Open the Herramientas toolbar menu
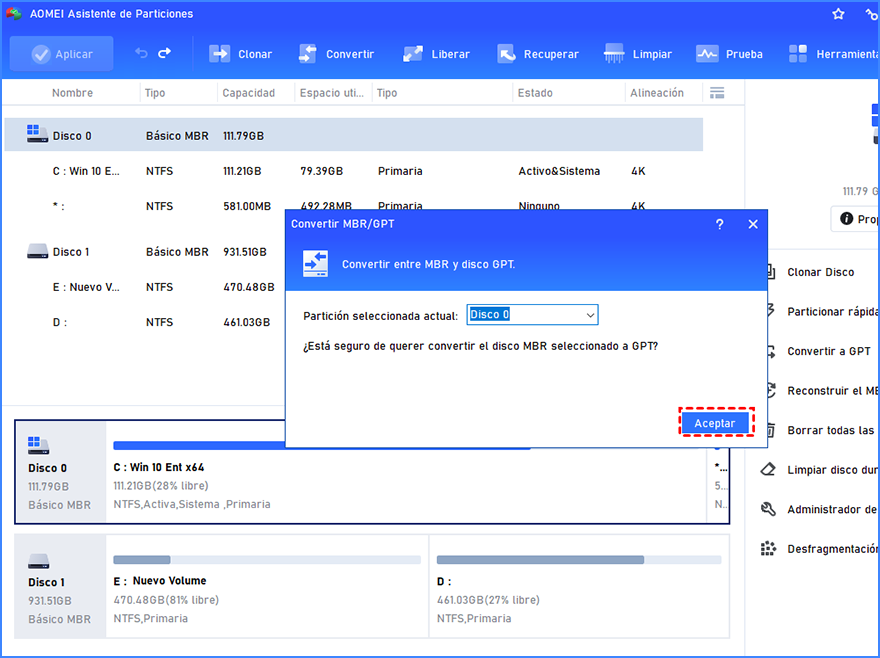 point(833,54)
